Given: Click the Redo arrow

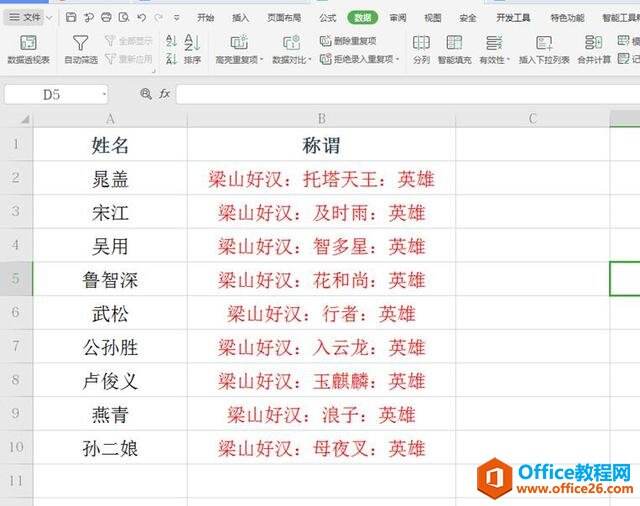Looking at the screenshot, I should point(159,17).
